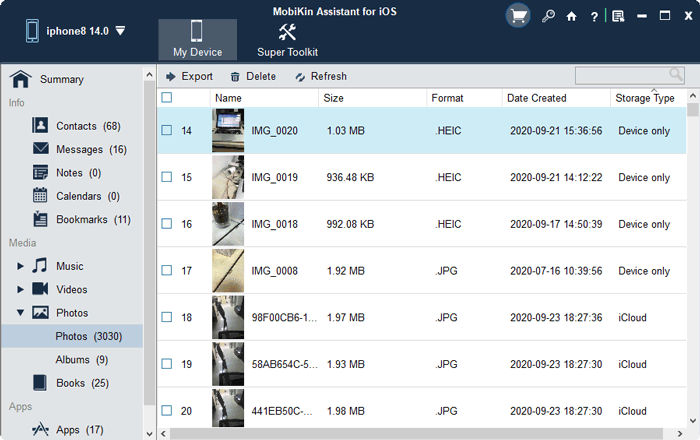The image size is (700, 440).
Task: Check the select-all checkbox in header
Action: point(167,98)
